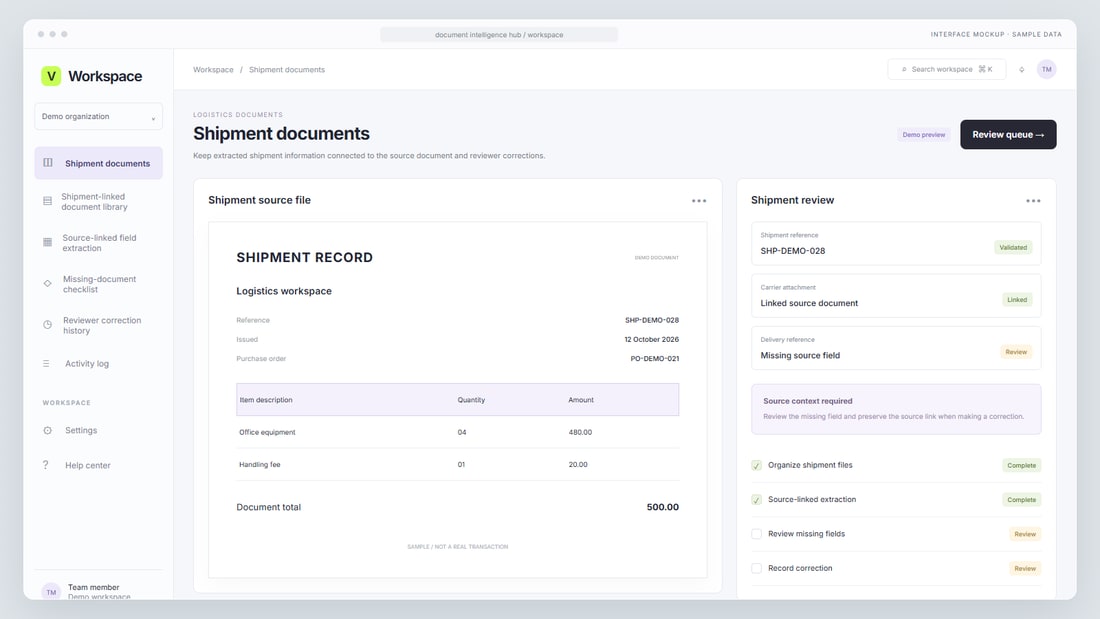Click the field extraction grid icon
Screen dimensions: 1100x619
click(x=48, y=242)
